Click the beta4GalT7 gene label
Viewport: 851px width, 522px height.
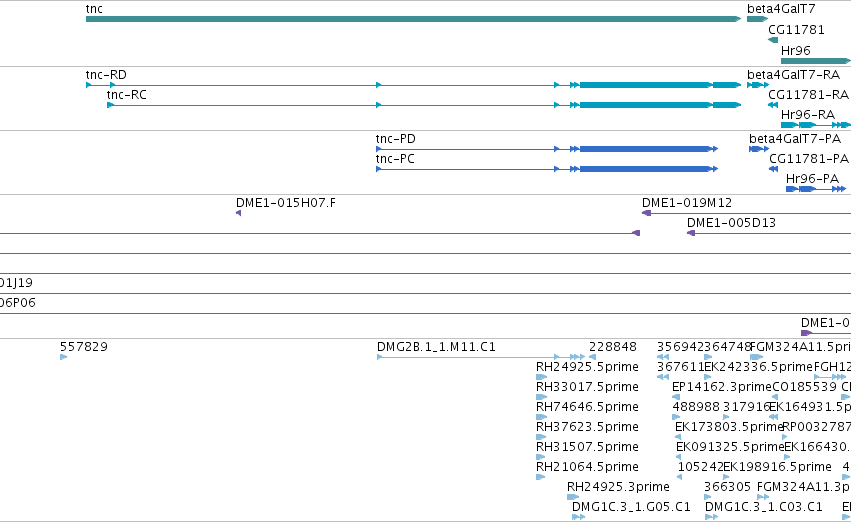(781, 9)
